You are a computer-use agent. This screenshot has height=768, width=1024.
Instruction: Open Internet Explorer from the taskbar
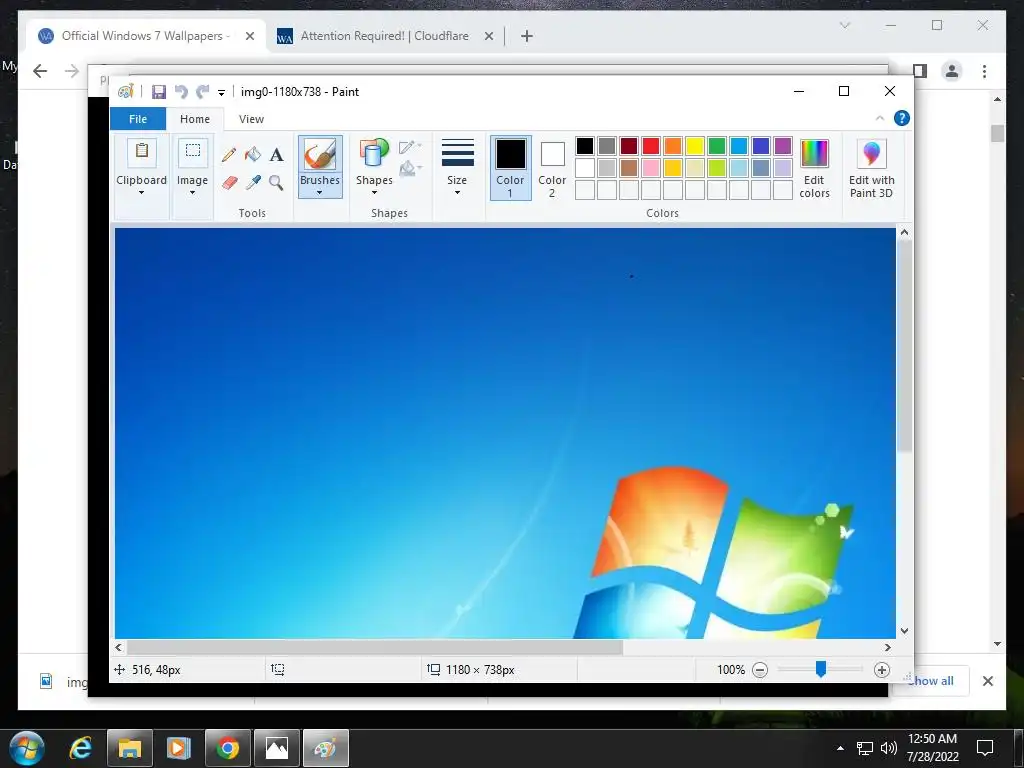click(80, 748)
